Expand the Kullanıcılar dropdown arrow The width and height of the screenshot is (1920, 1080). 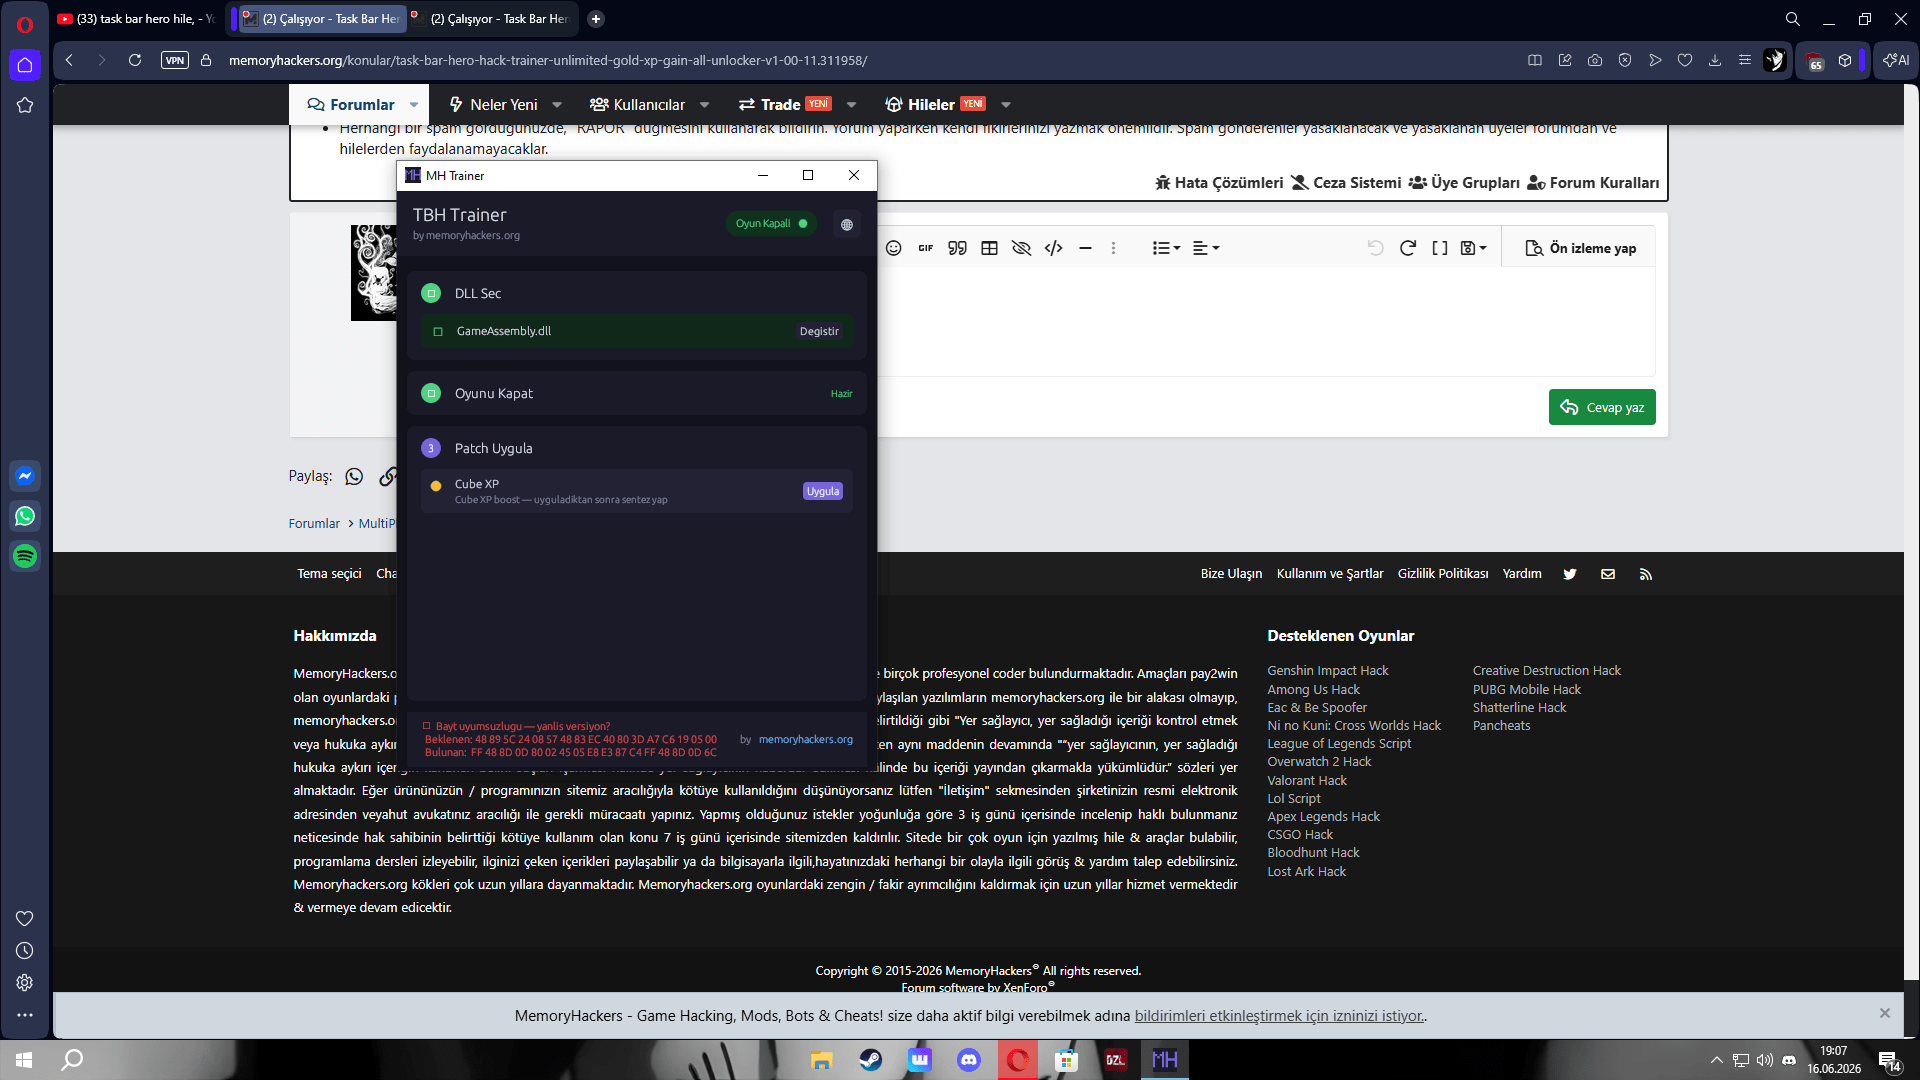point(704,104)
